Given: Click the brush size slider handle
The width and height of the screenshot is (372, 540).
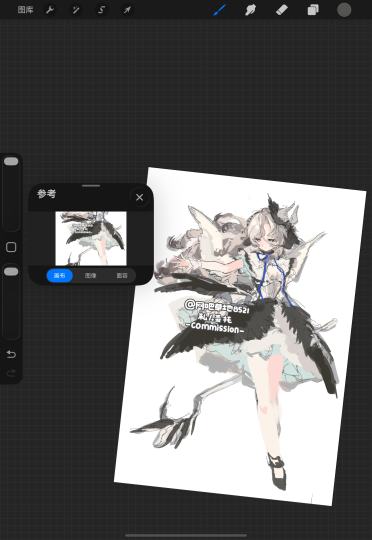Looking at the screenshot, I should click(11, 162).
